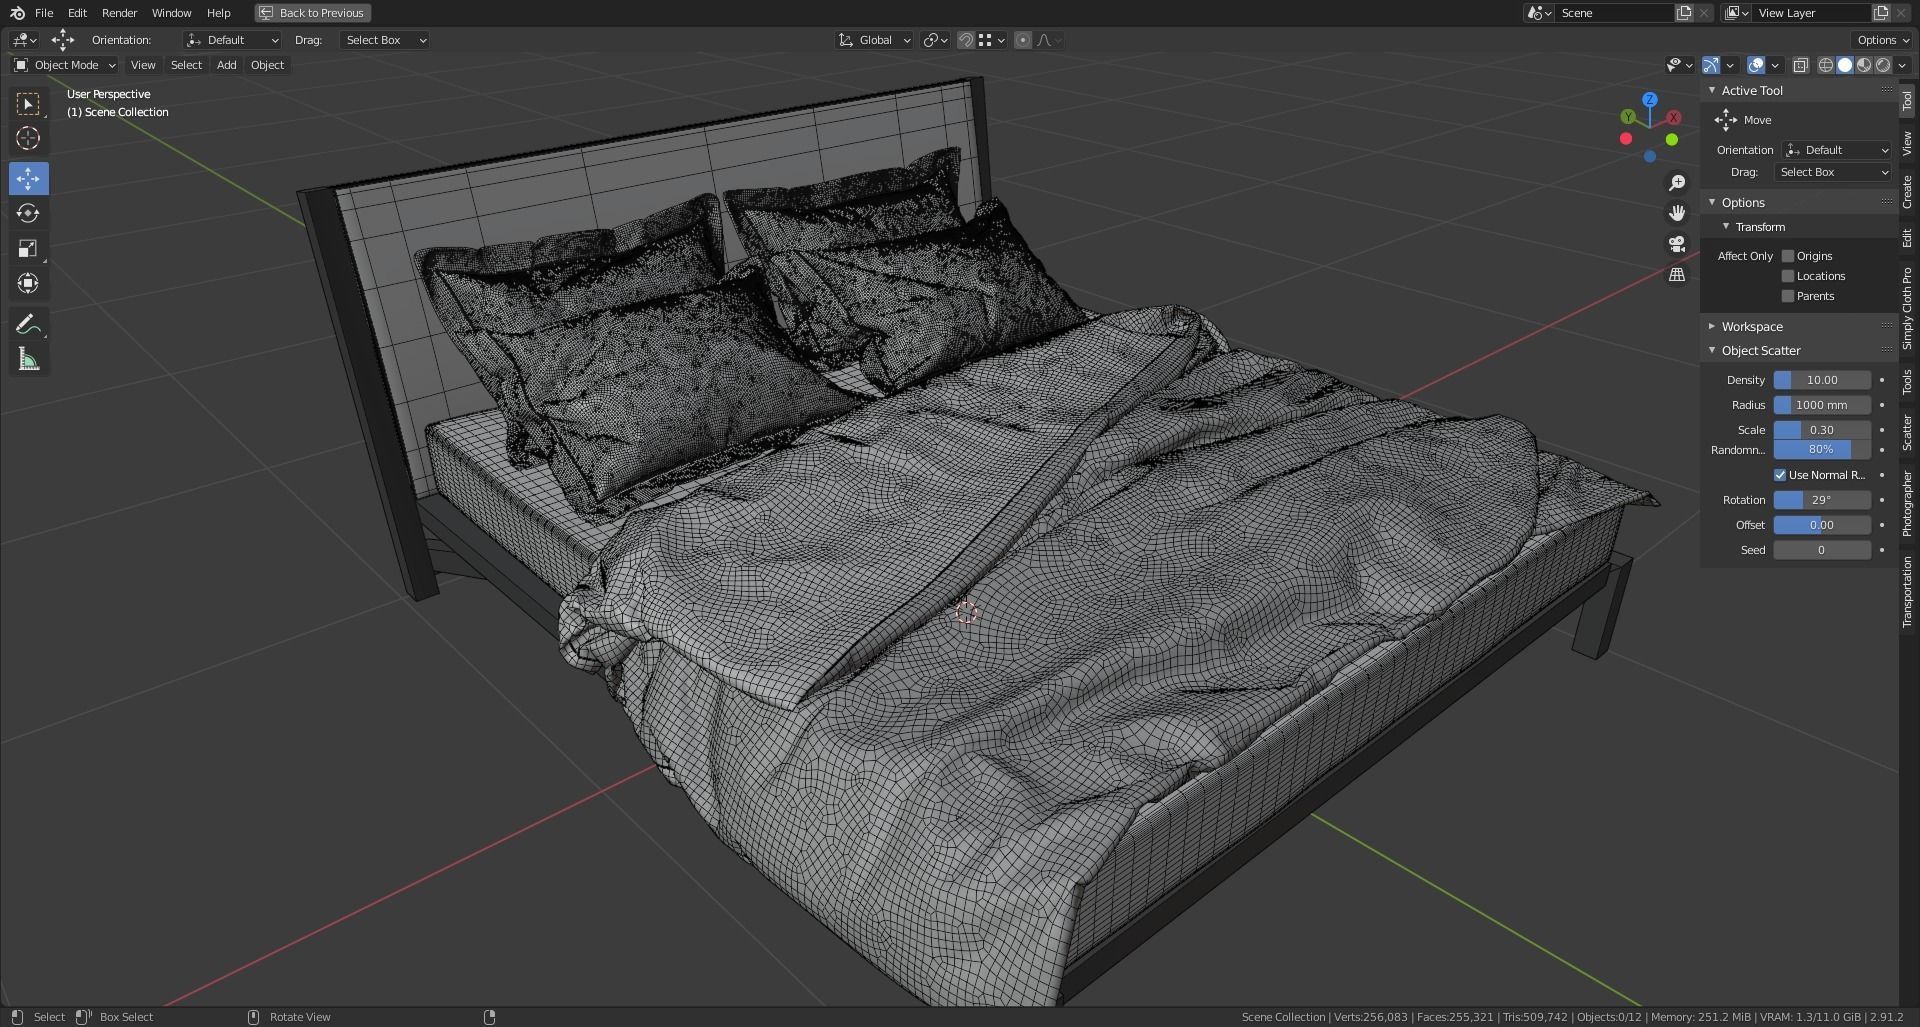Open shading options dropdown arrow
The height and width of the screenshot is (1027, 1920).
(1901, 65)
